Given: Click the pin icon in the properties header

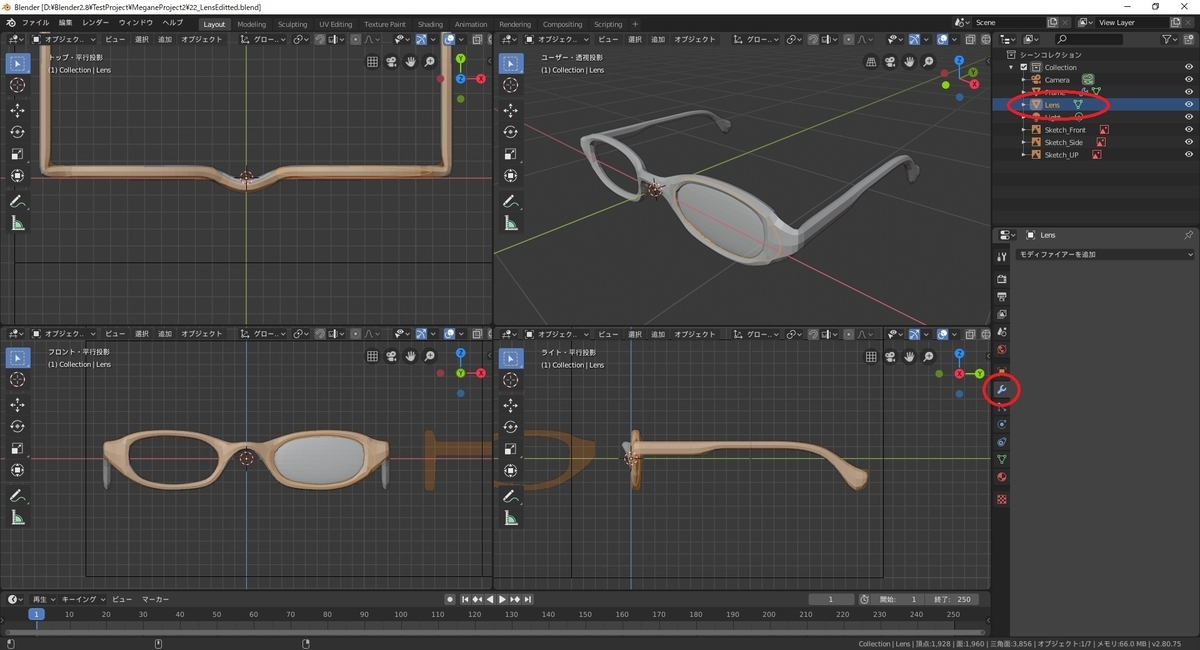Looking at the screenshot, I should (1188, 235).
